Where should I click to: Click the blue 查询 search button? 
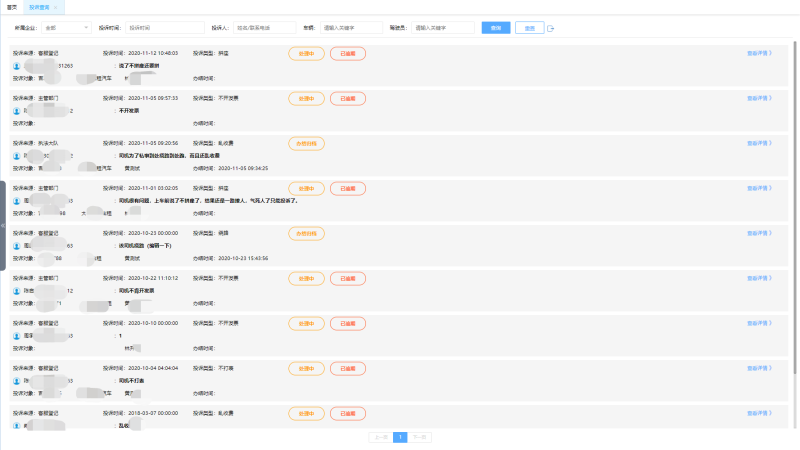[x=494, y=28]
